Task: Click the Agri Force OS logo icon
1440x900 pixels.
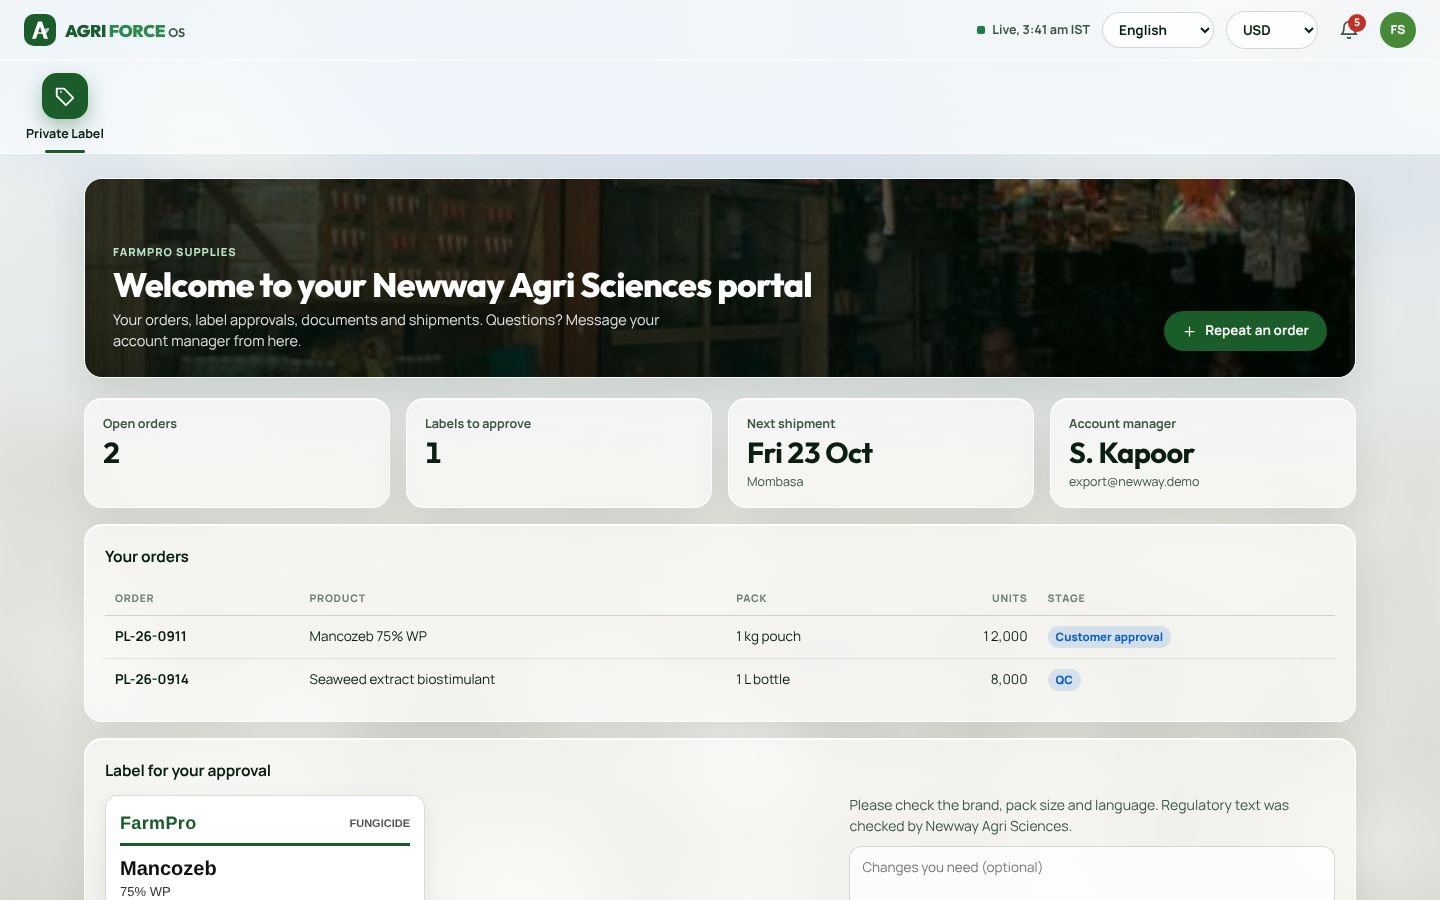Action: (40, 30)
